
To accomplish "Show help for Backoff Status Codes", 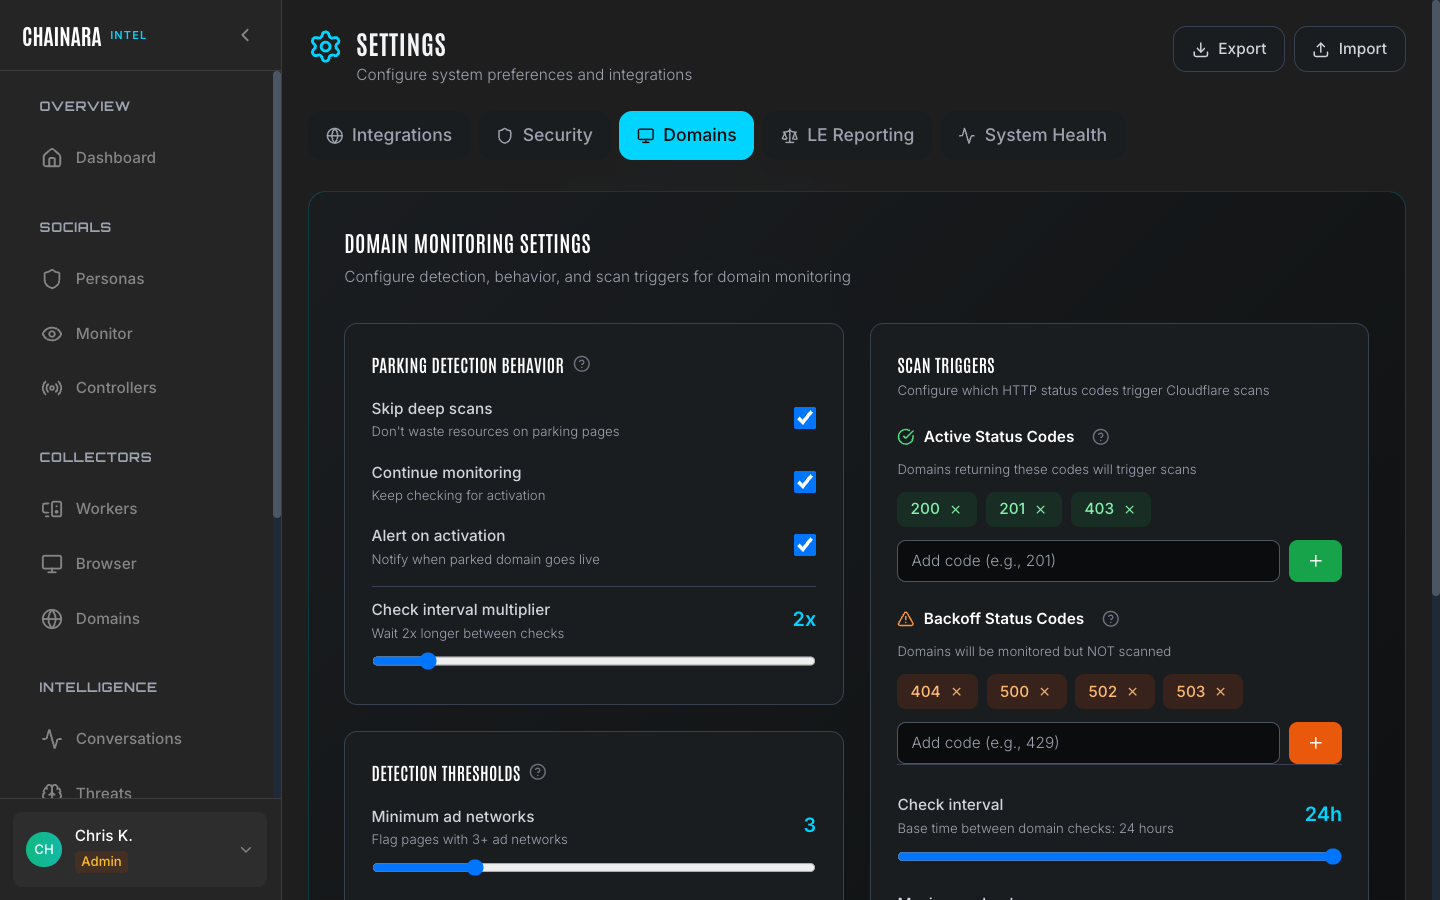I will 1111,619.
